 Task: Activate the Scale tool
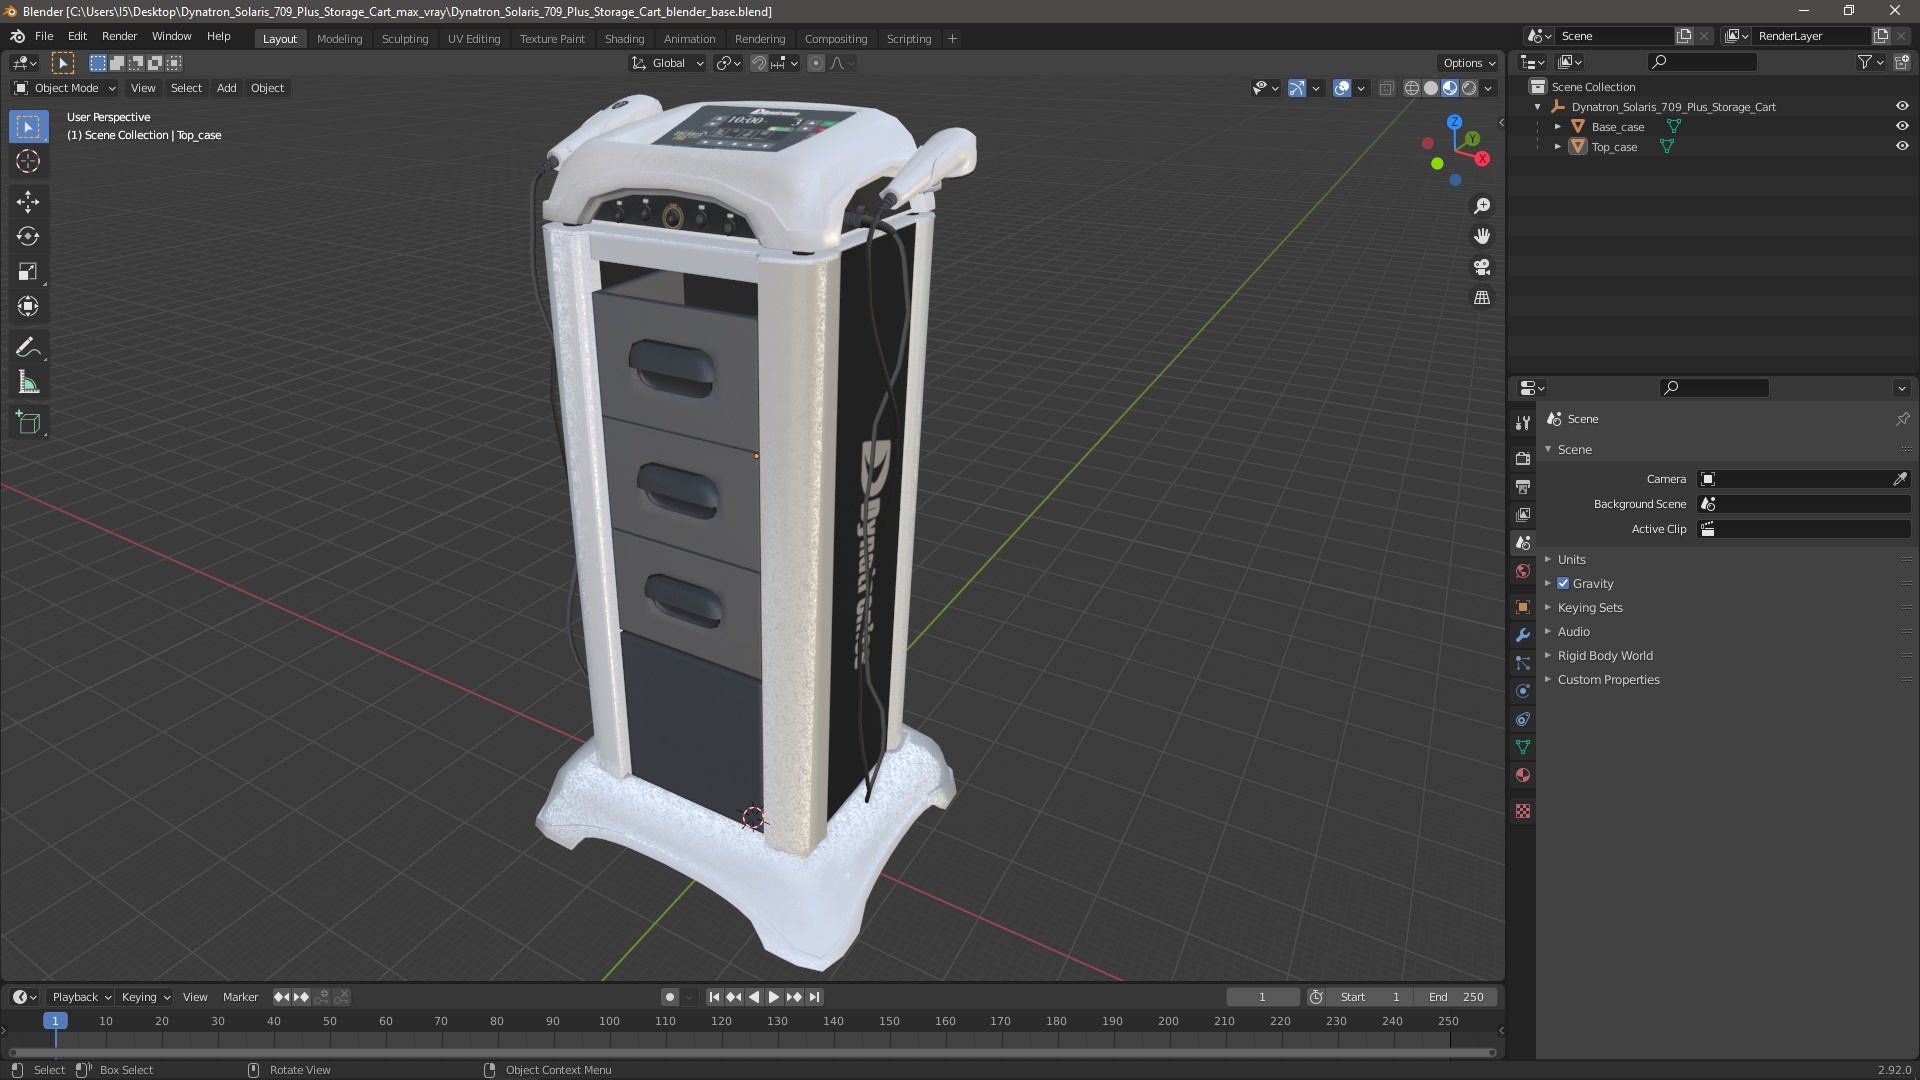tap(28, 272)
